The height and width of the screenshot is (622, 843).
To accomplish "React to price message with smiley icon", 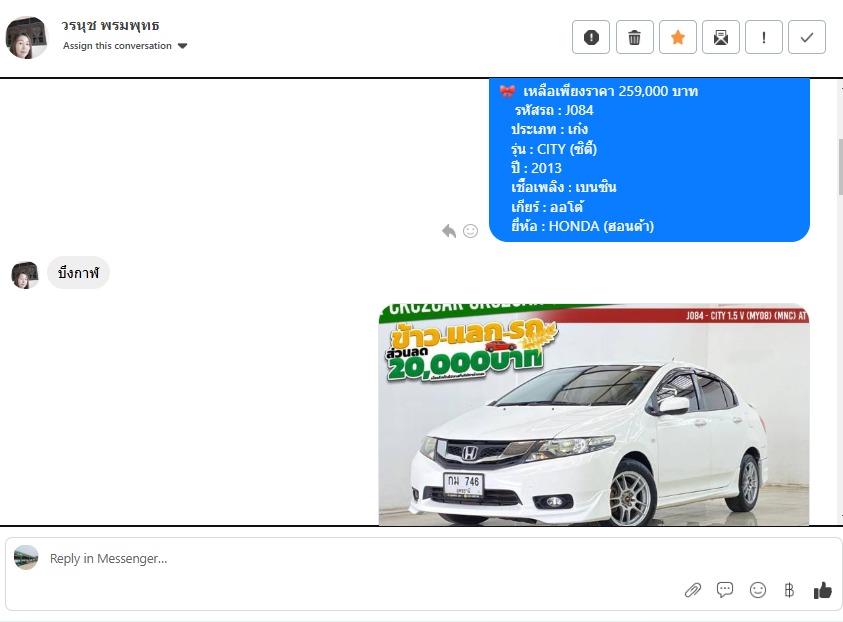I will coord(470,231).
